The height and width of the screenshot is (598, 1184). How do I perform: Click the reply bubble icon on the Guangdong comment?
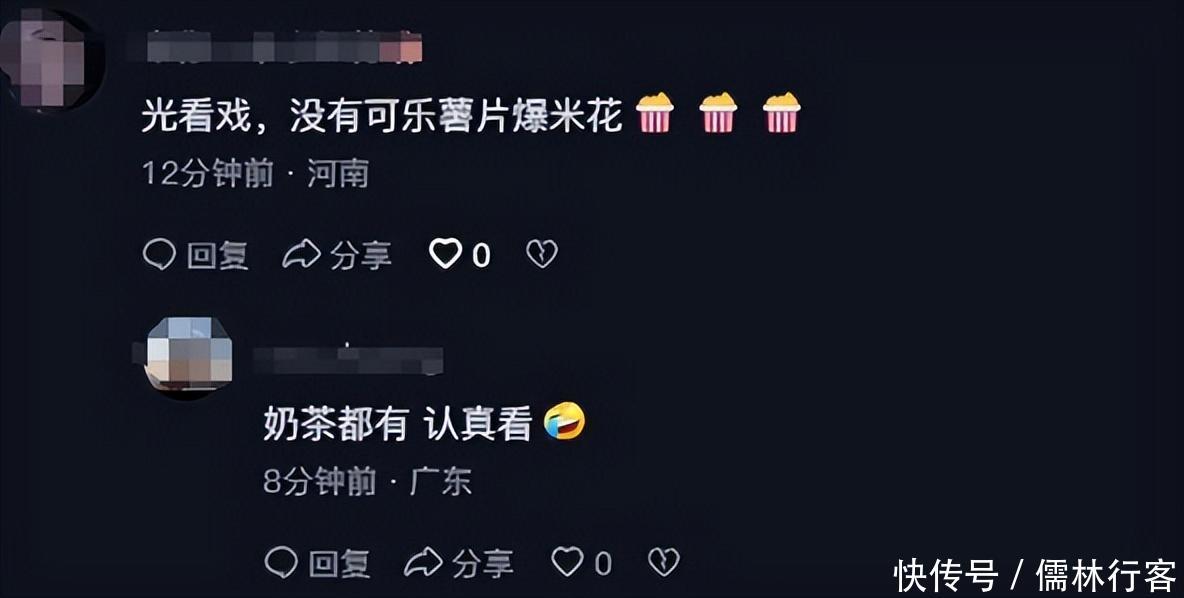[x=282, y=563]
